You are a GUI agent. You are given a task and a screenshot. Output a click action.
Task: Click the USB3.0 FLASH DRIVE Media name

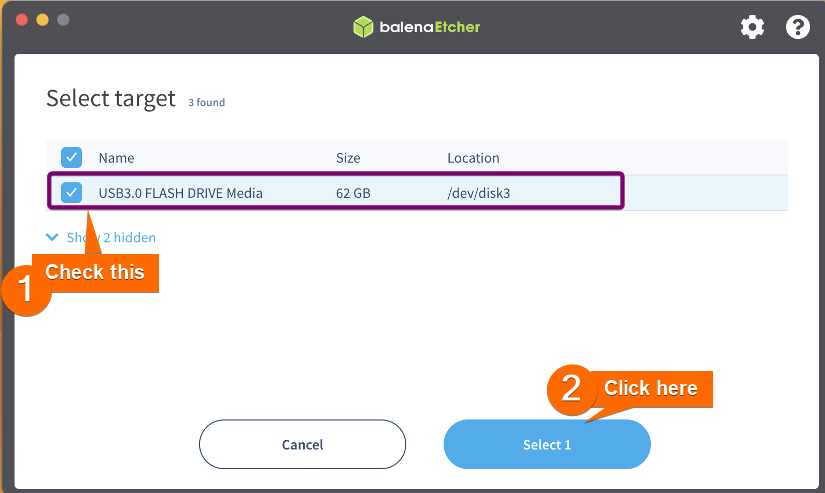180,193
